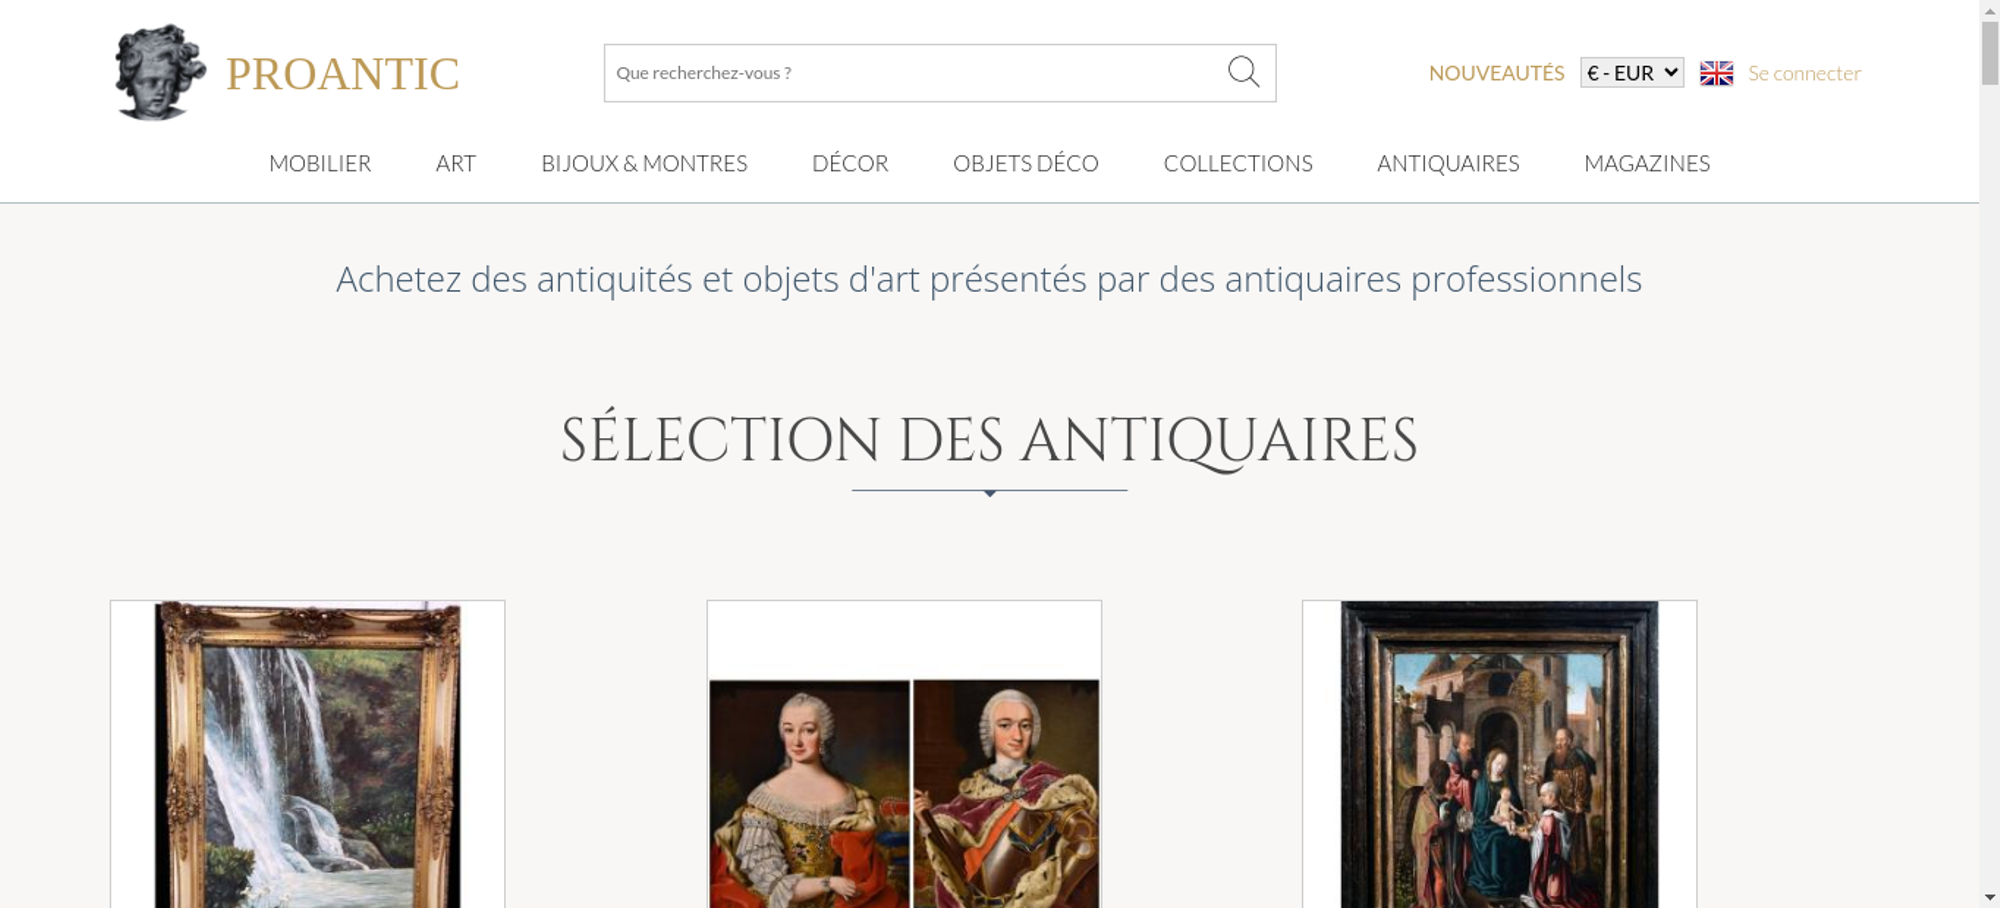2000x908 pixels.
Task: Open the Bijoux & Montres menu
Action: tap(644, 163)
